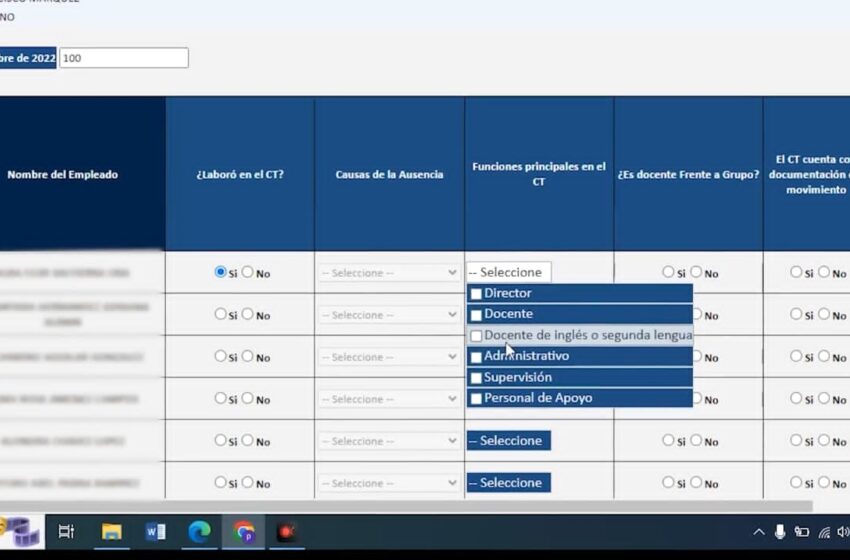The width and height of the screenshot is (850, 560).
Task: Check the Director option
Action: pos(476,294)
